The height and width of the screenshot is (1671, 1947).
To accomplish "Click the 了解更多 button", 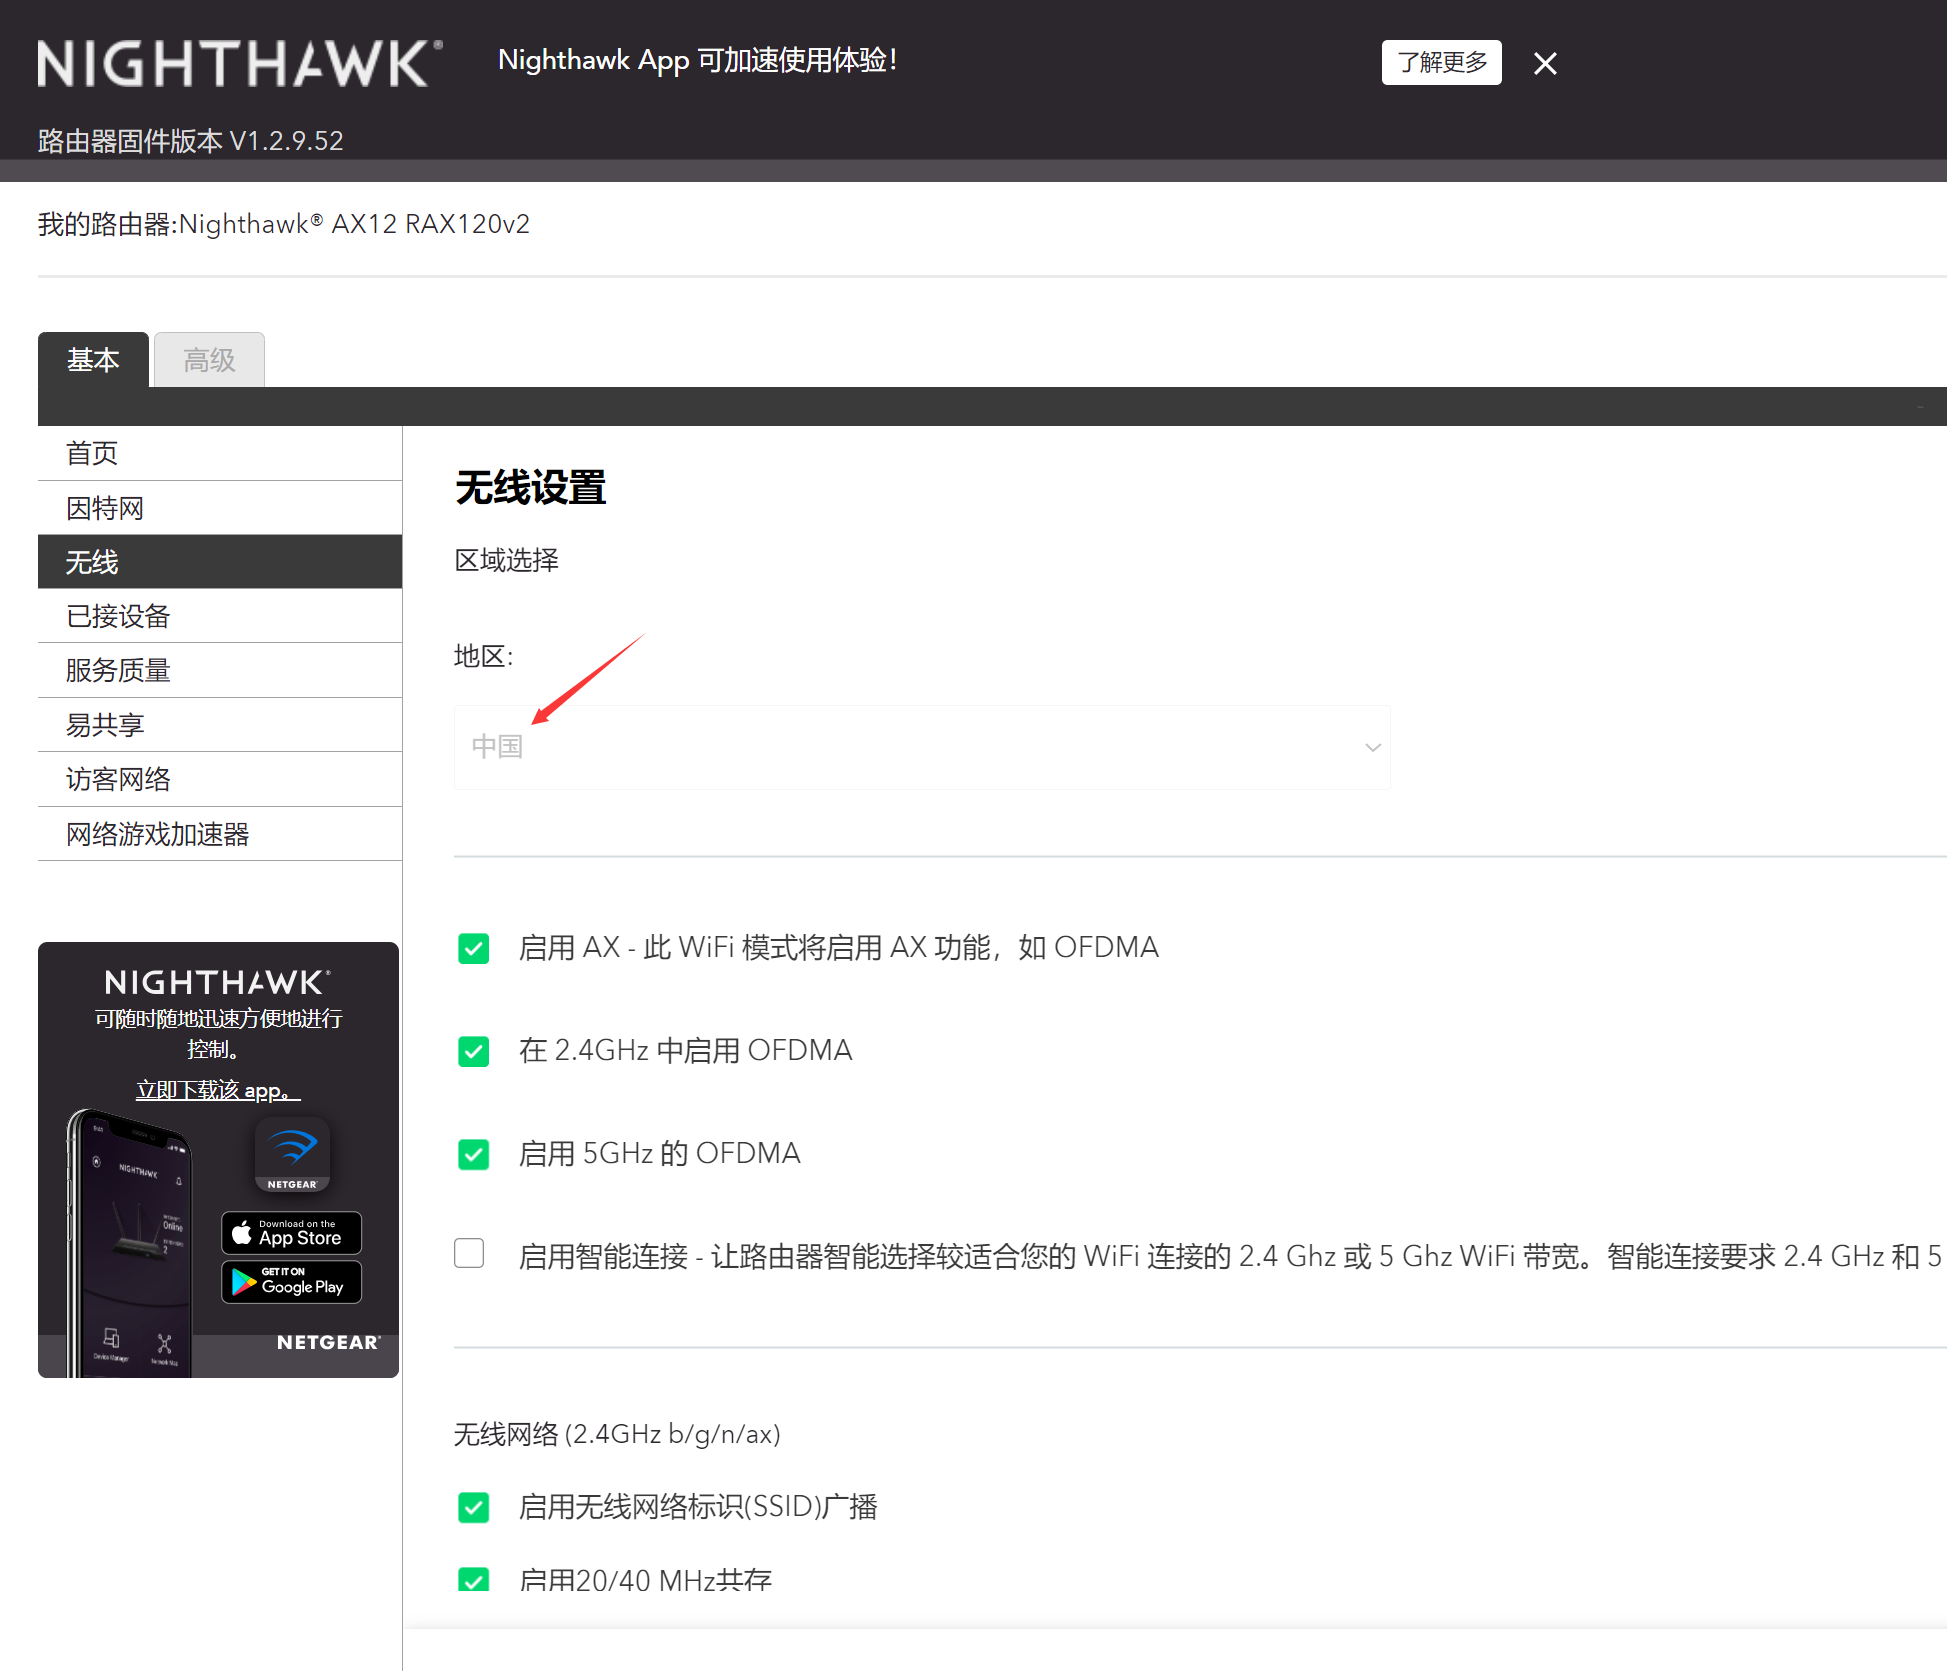I will pos(1441,62).
